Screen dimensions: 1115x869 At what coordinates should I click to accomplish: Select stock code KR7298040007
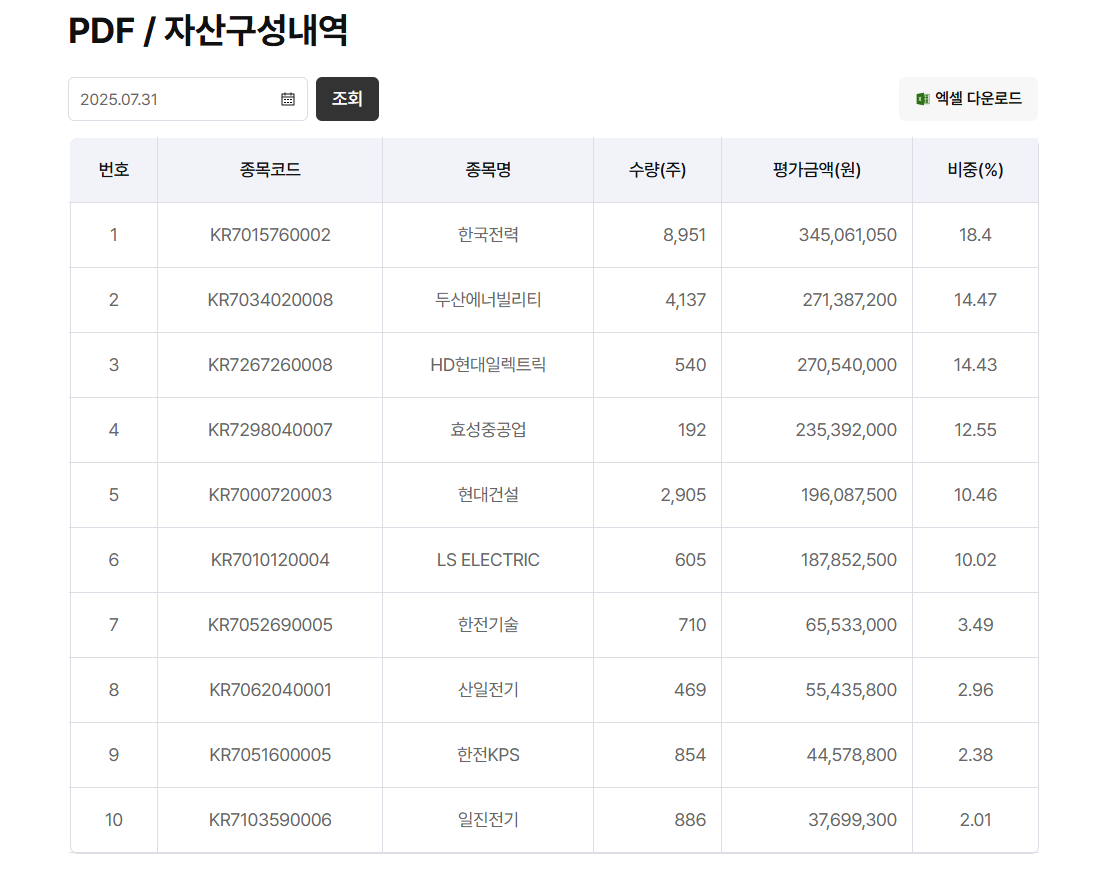[x=270, y=430]
